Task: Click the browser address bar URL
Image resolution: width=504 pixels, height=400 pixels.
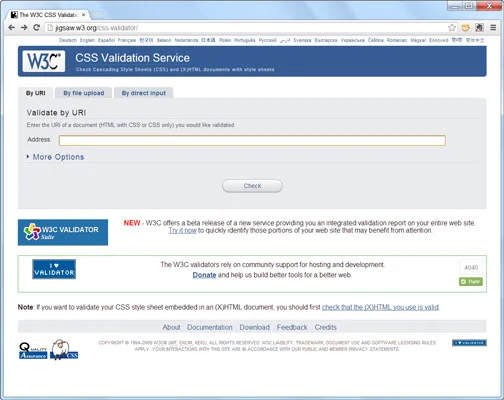Action: [x=97, y=28]
